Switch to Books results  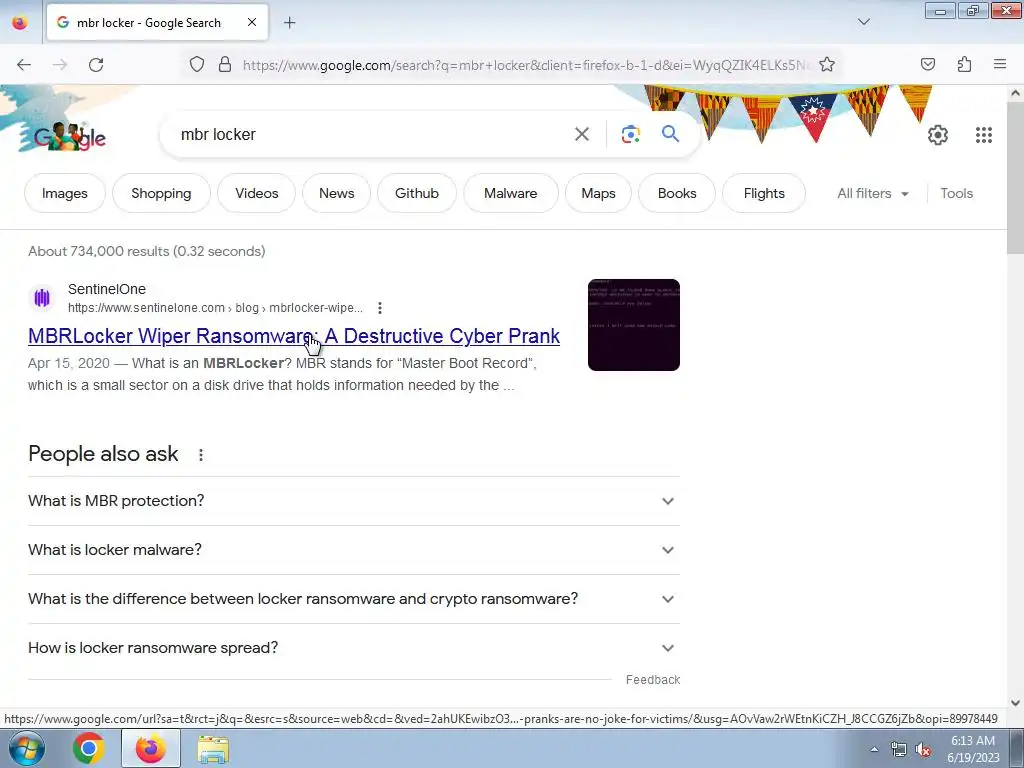[677, 193]
